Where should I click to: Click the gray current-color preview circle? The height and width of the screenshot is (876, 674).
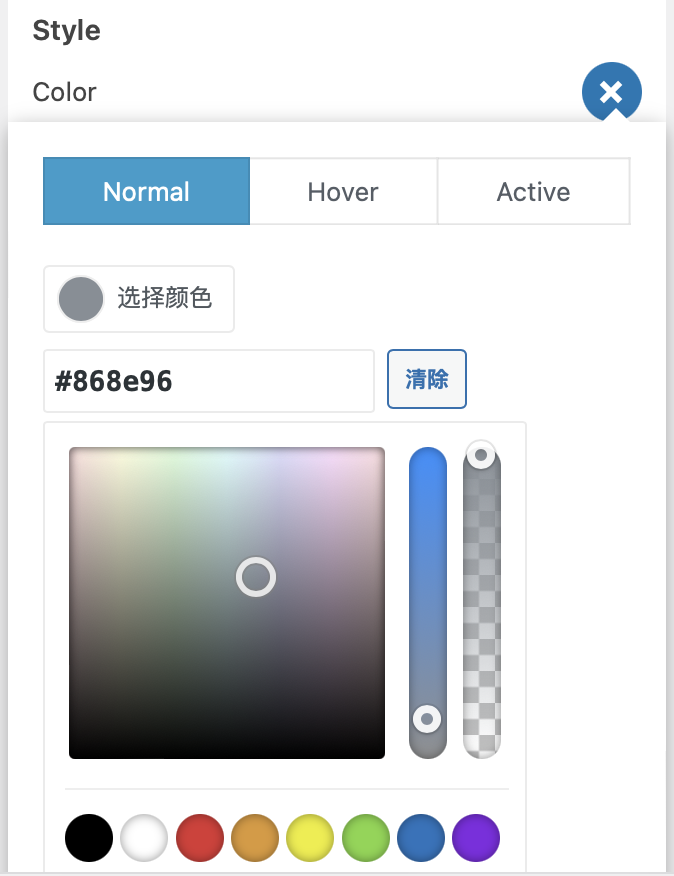(x=81, y=298)
